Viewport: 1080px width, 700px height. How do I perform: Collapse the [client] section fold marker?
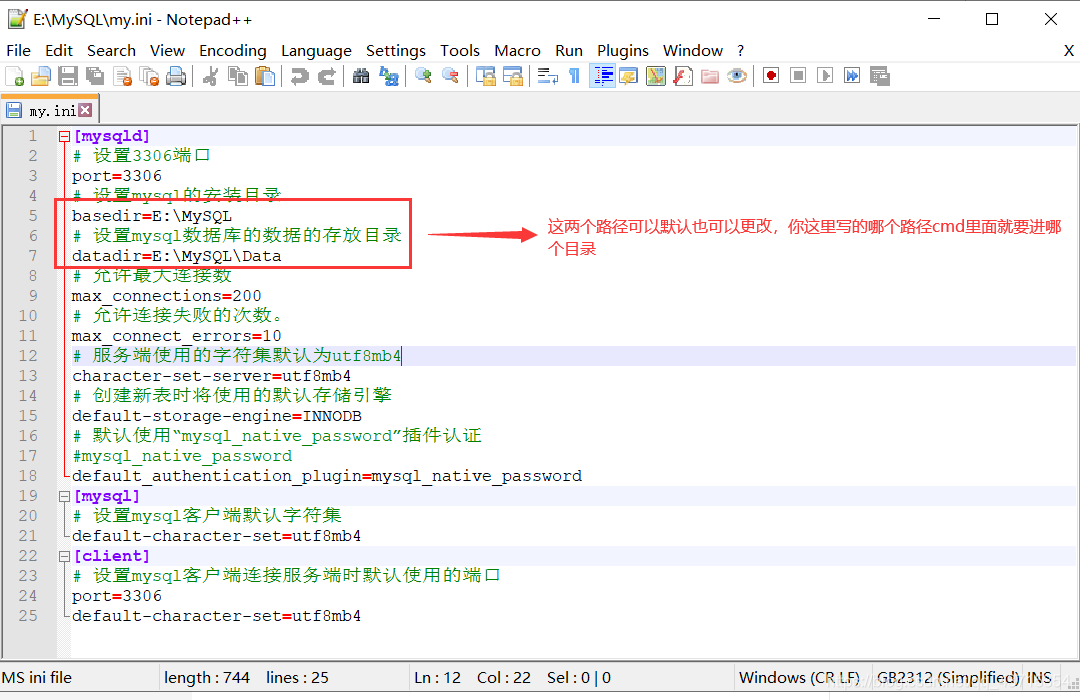pyautogui.click(x=65, y=556)
